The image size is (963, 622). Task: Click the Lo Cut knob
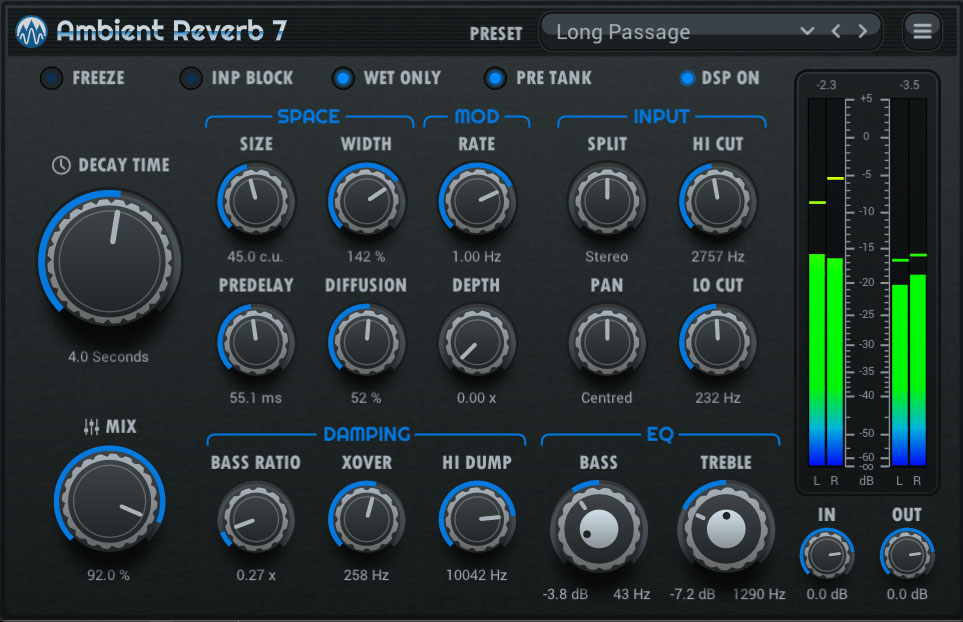[717, 342]
